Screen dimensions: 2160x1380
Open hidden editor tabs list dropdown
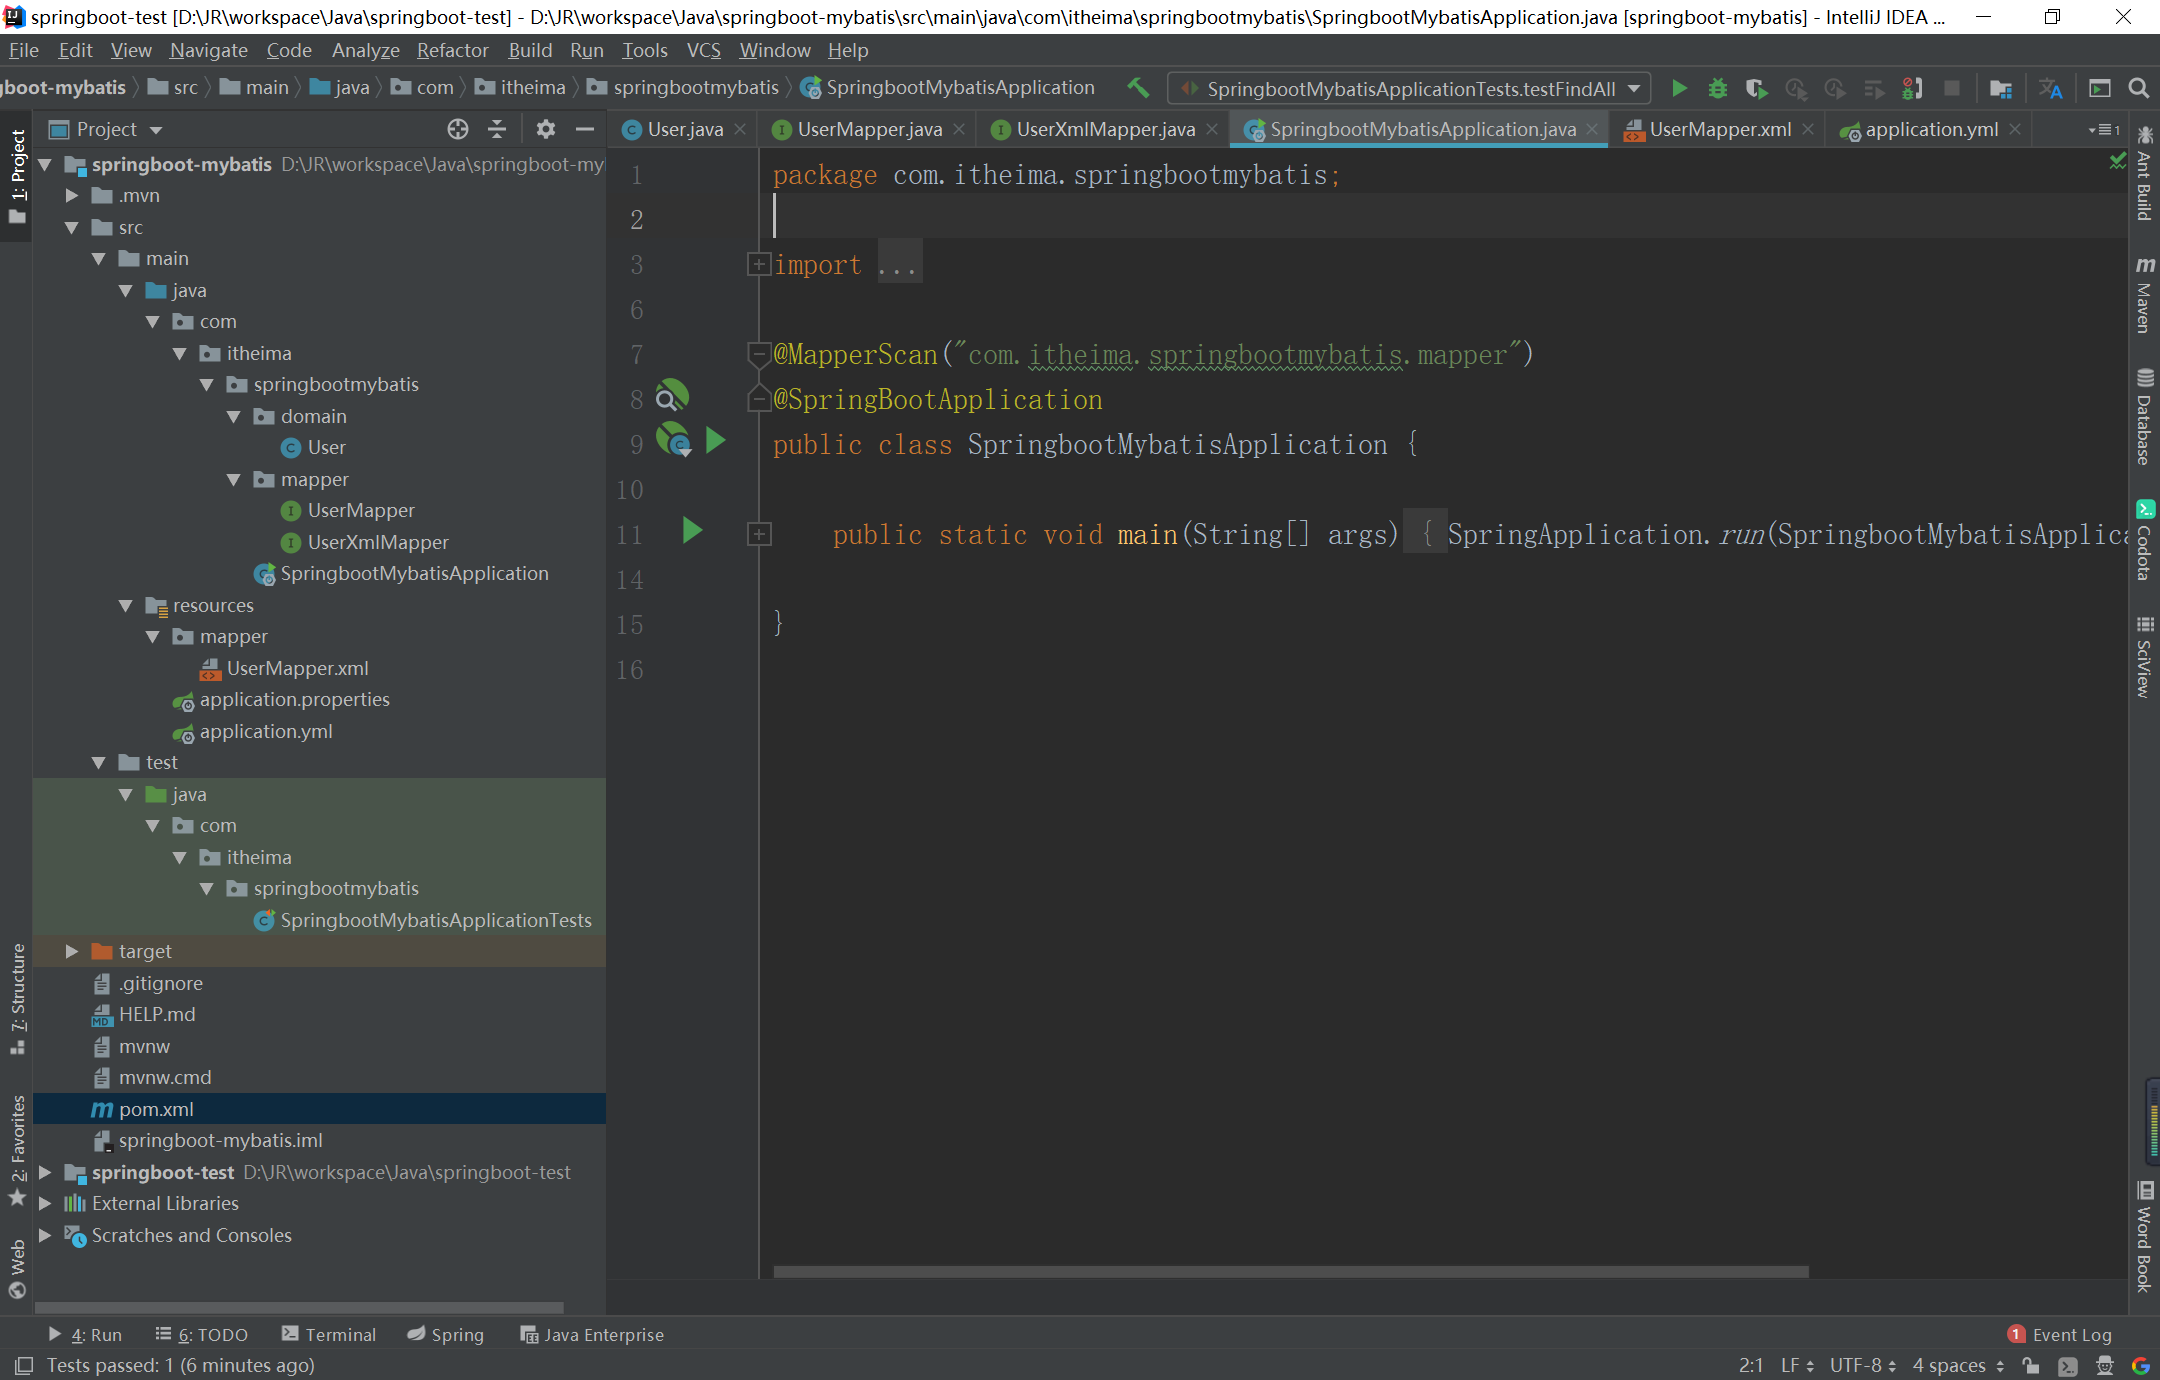(2104, 129)
